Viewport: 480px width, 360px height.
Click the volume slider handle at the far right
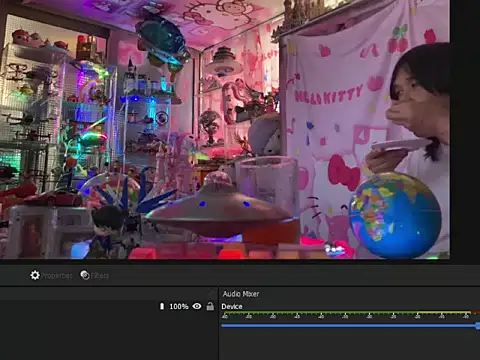478,326
